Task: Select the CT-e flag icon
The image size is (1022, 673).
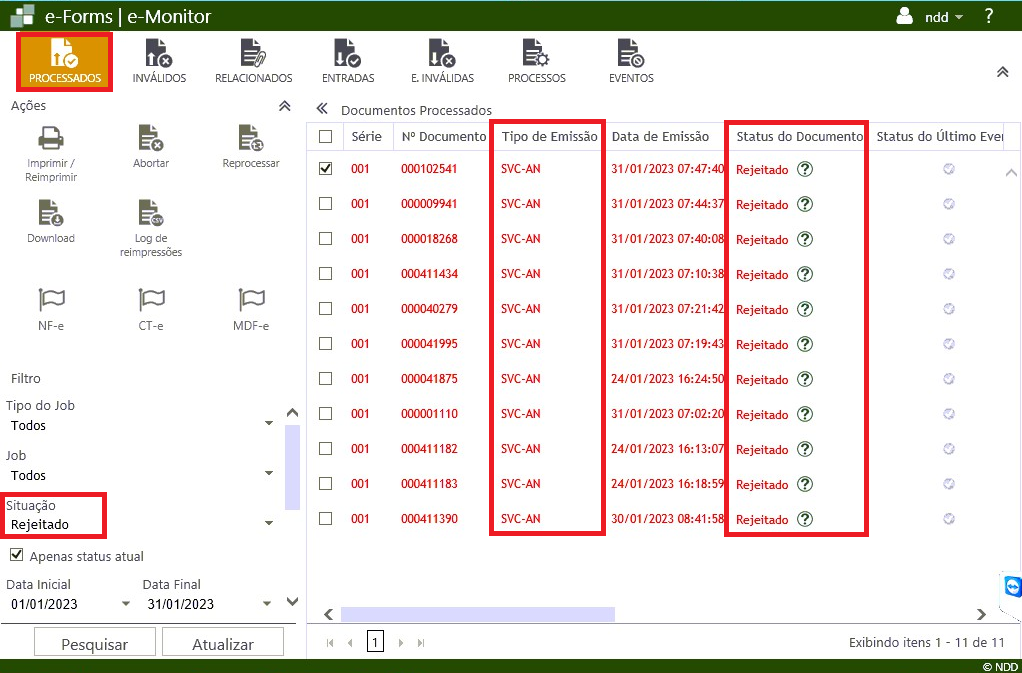Action: click(151, 300)
